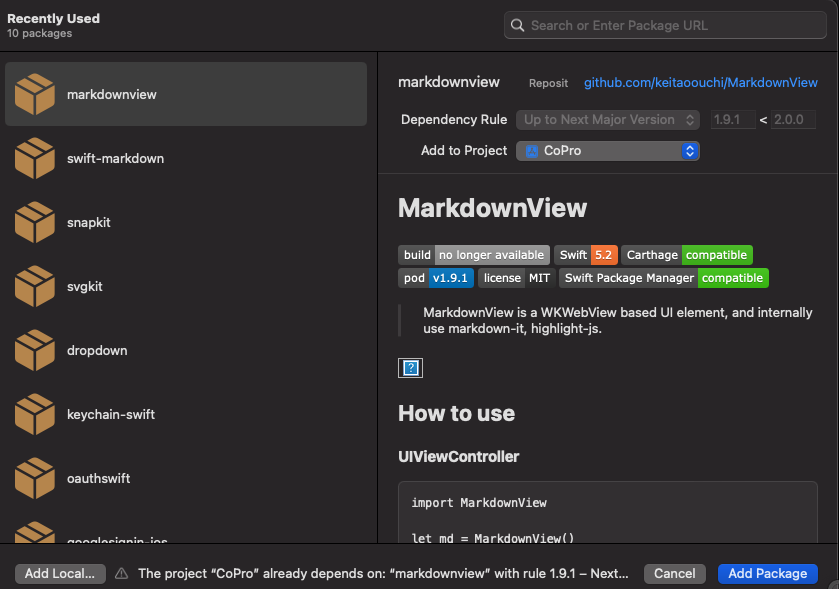Click the Add Local... button
The image size is (839, 589).
tap(60, 573)
